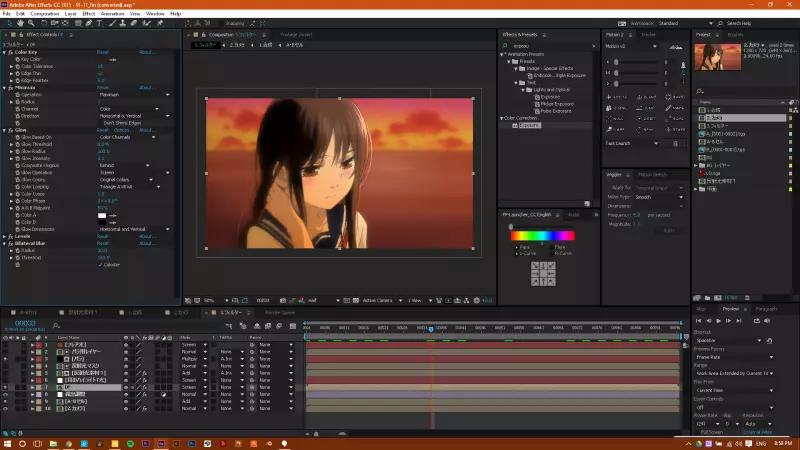Click the timeline current-time indicator marker
This screenshot has width=800, height=450.
tap(431, 329)
